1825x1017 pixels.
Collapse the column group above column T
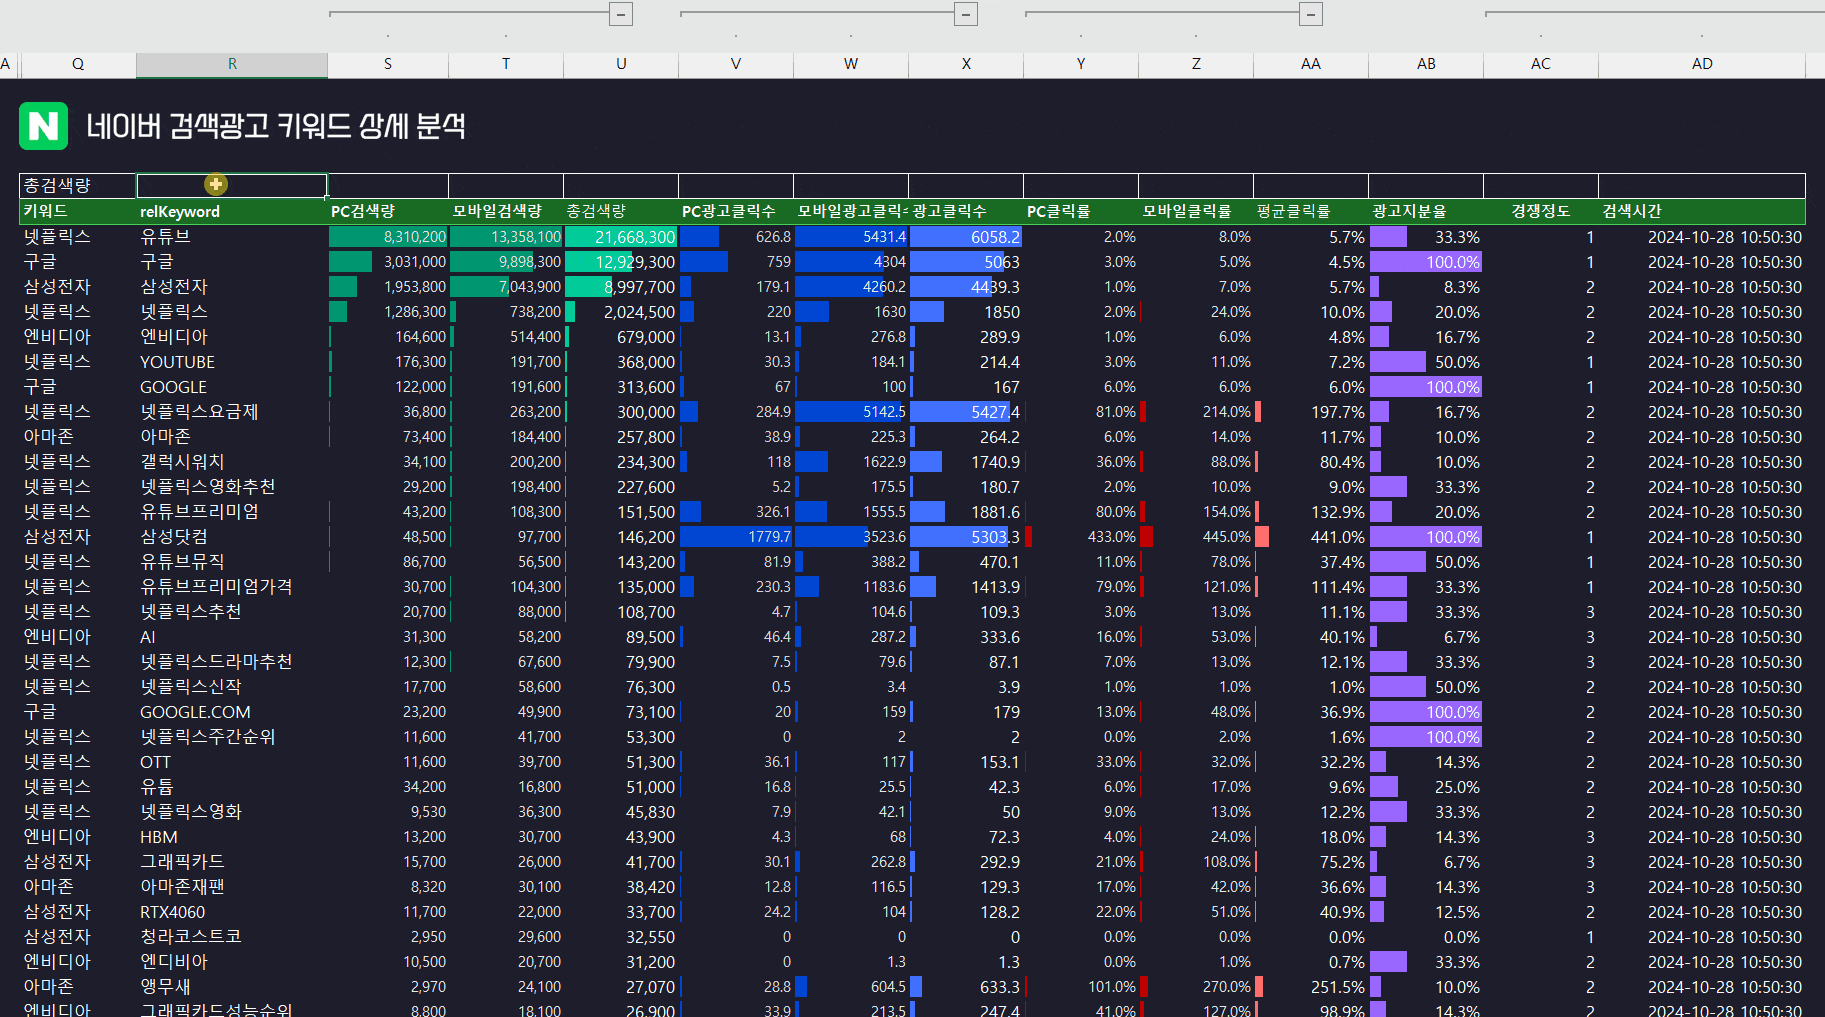(x=621, y=14)
